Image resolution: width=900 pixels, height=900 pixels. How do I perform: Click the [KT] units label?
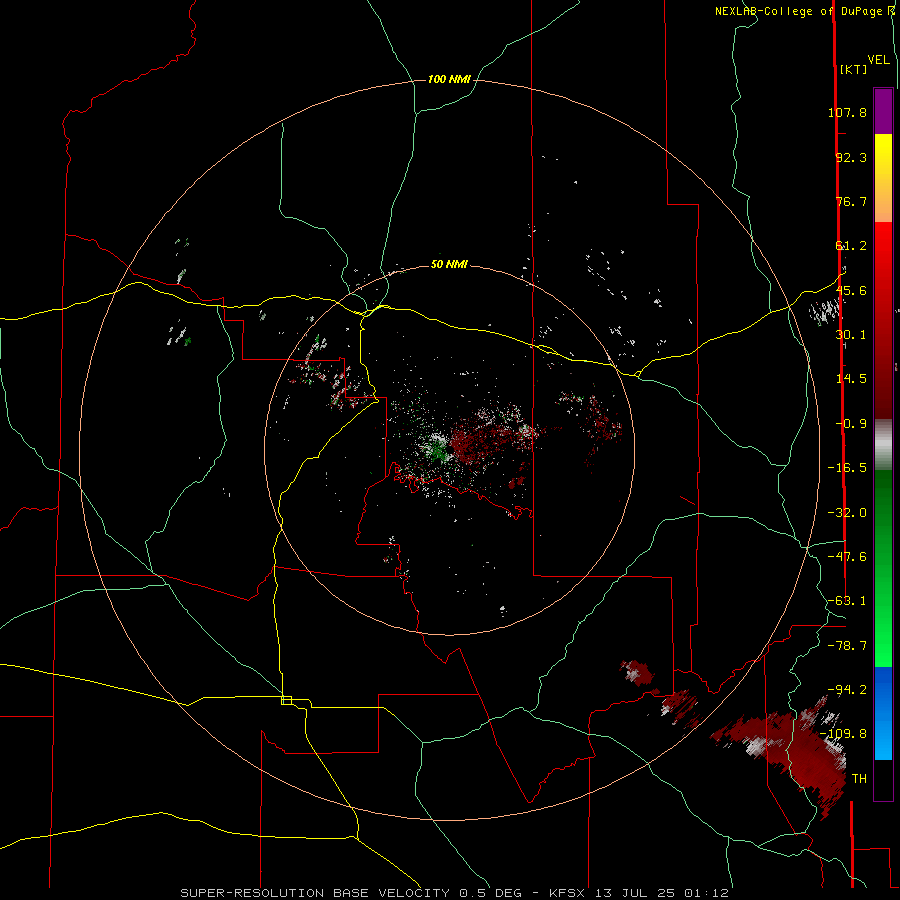point(853,69)
